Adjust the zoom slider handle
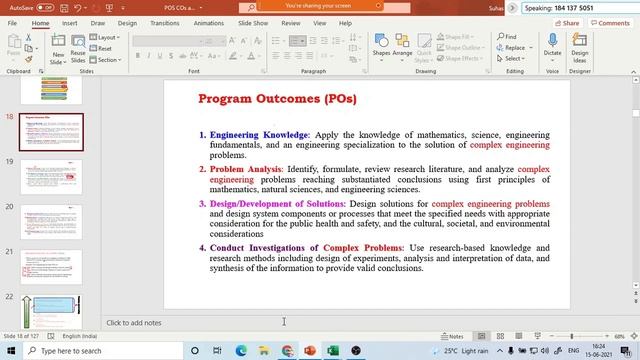This screenshot has height=360, width=640. [x=572, y=336]
